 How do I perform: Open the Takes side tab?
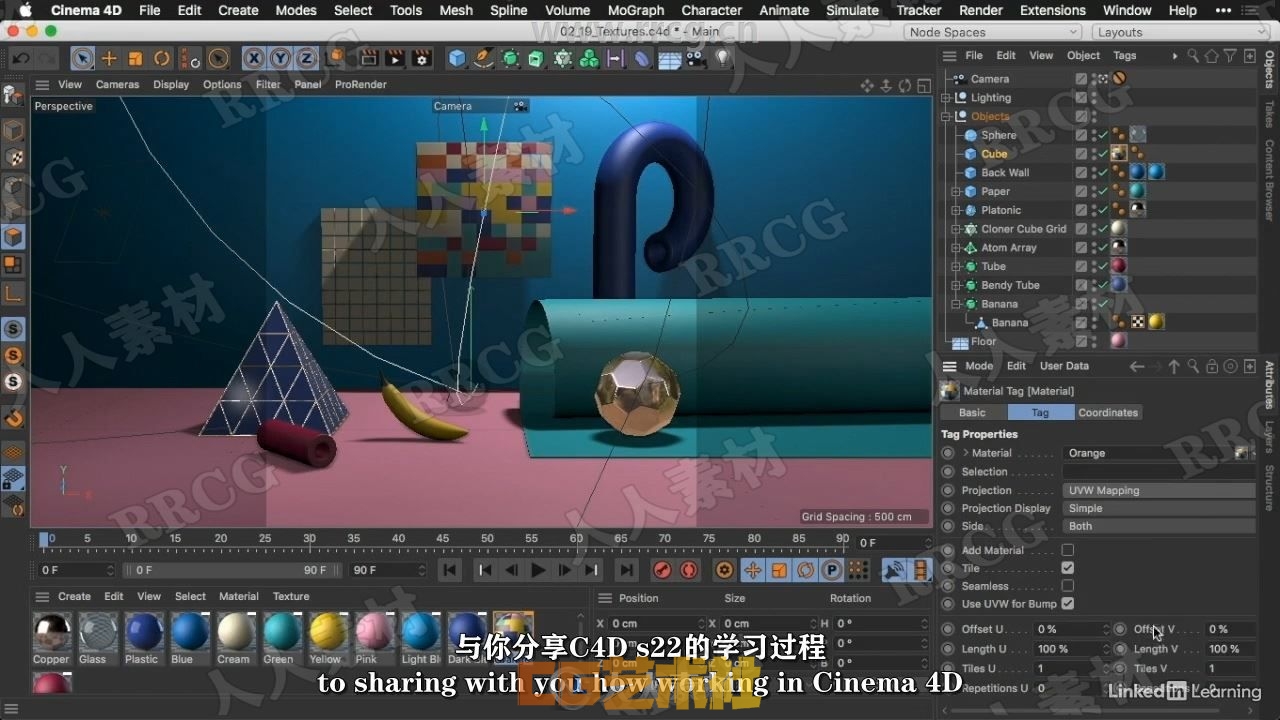pos(1269,115)
